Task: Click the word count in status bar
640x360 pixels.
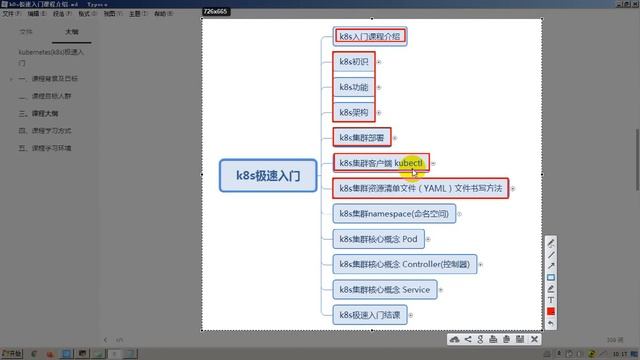Action: (x=615, y=340)
